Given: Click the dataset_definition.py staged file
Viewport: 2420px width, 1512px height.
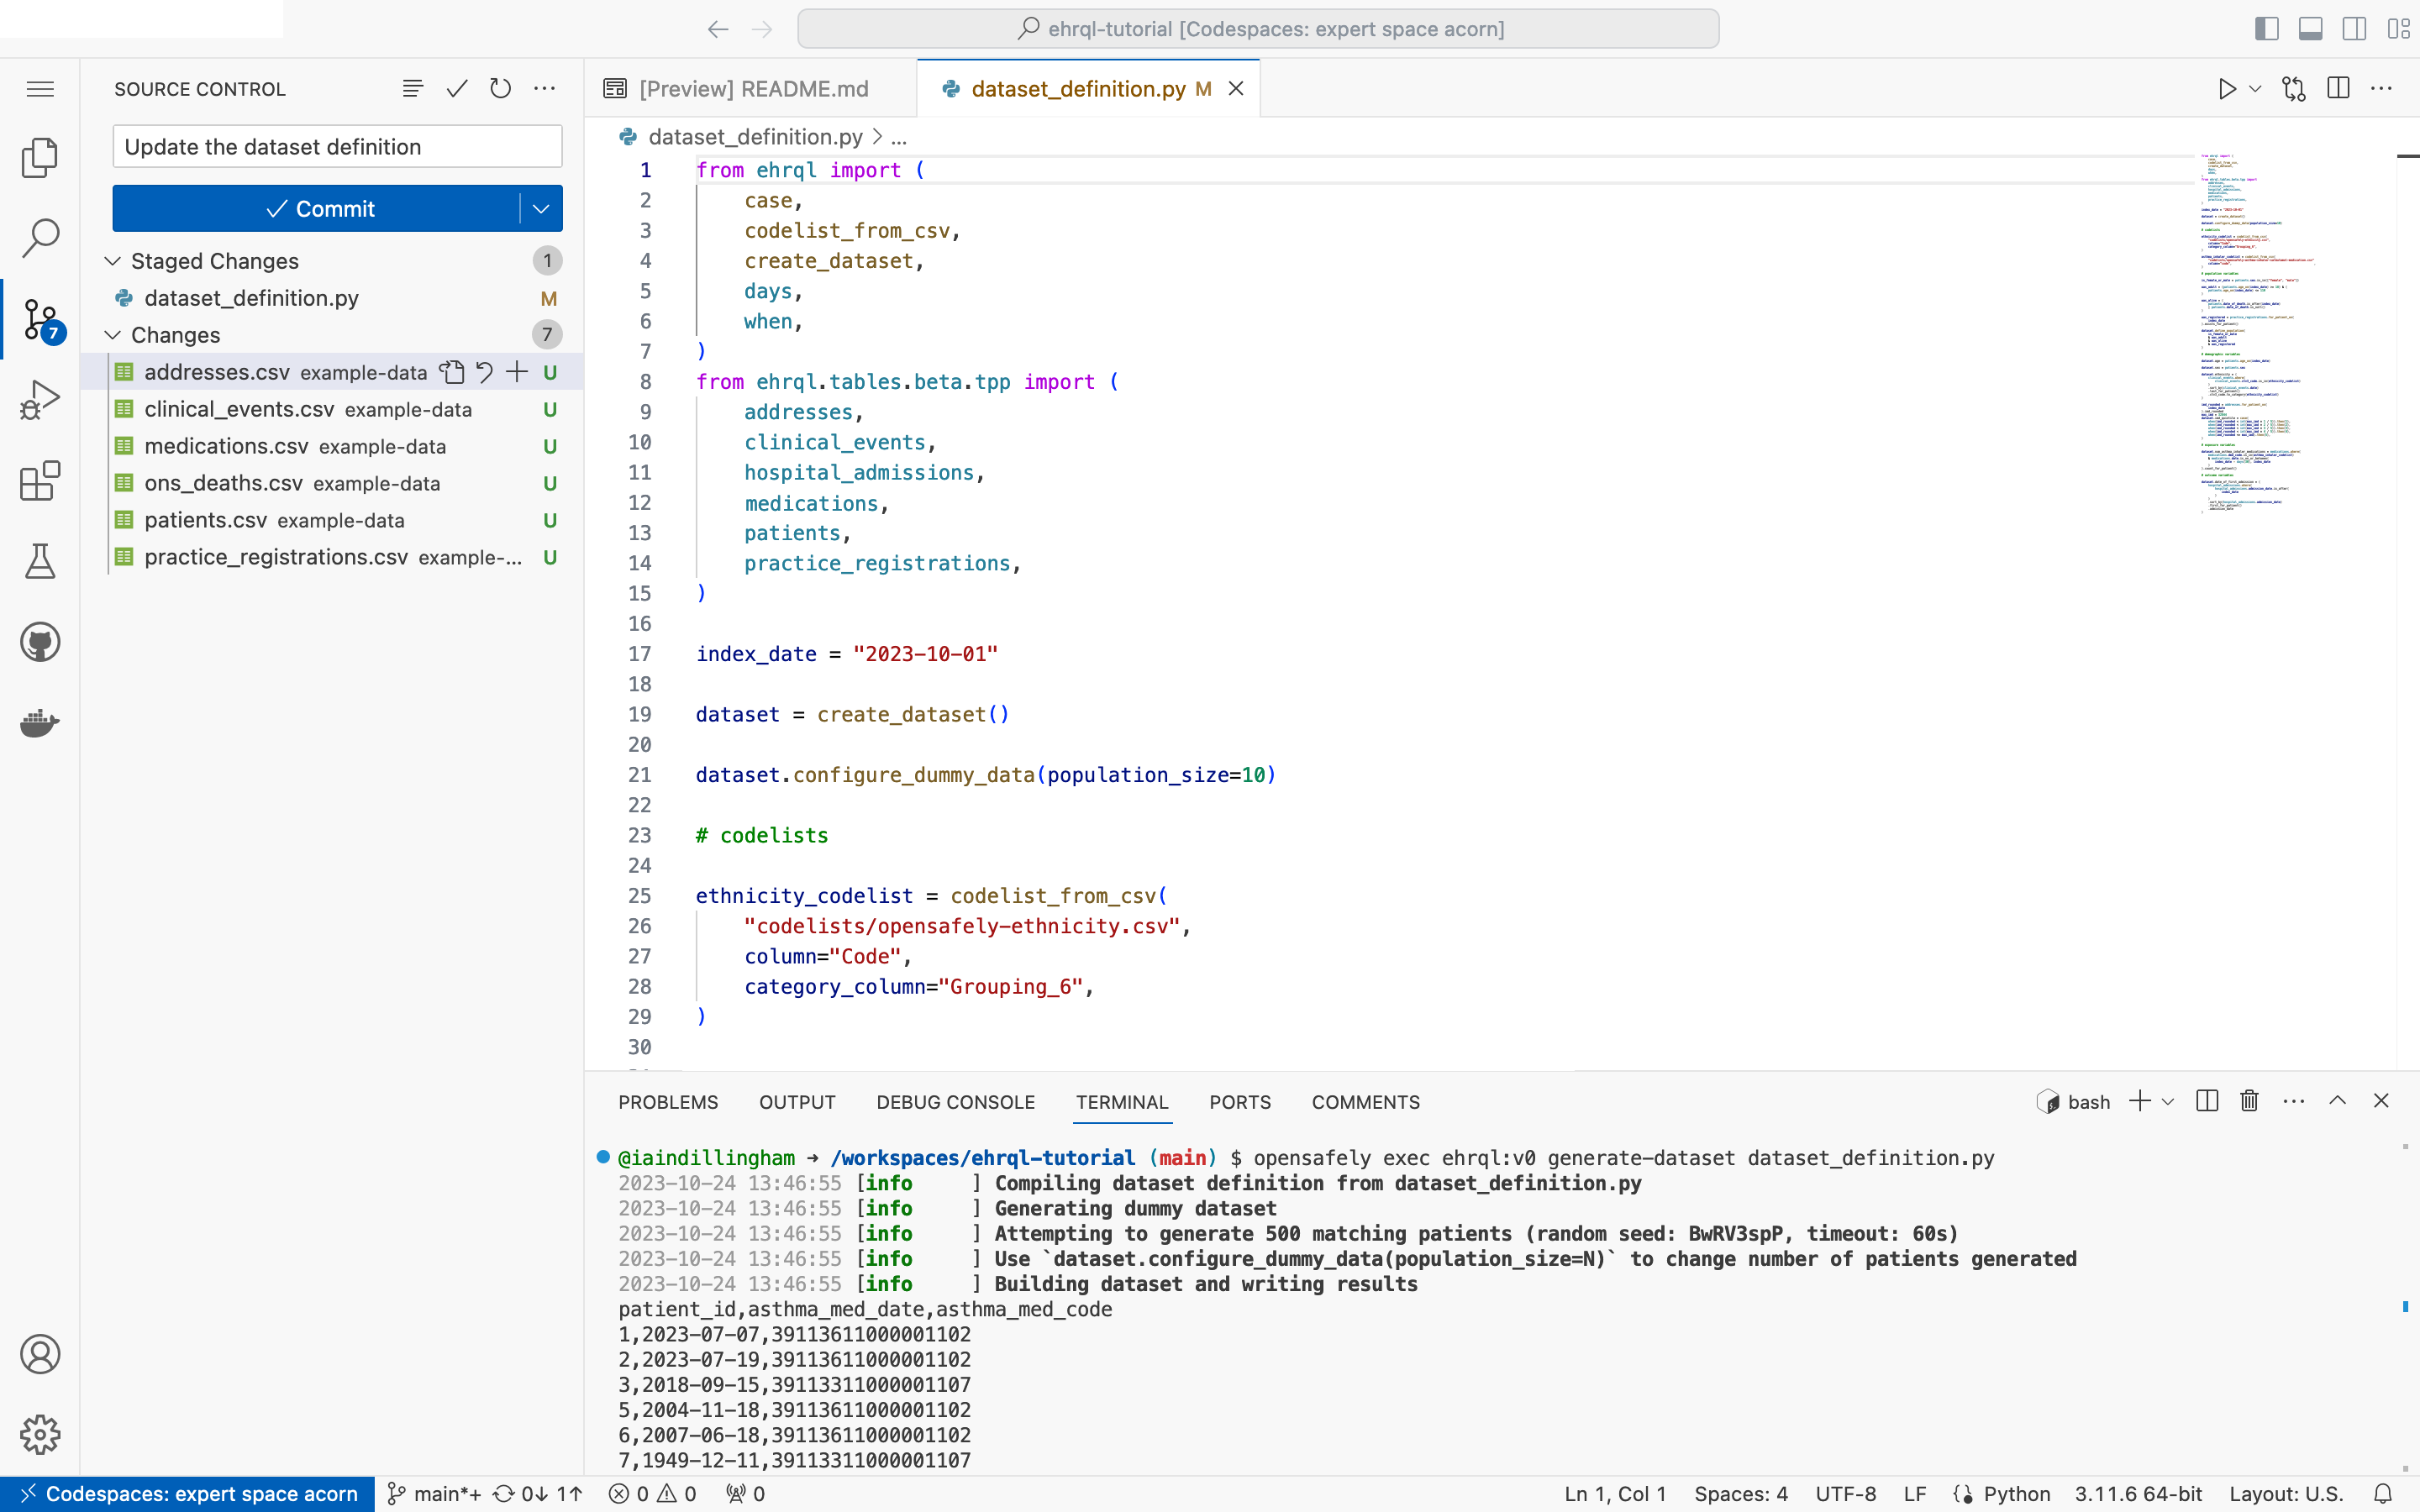Looking at the screenshot, I should click(x=251, y=298).
